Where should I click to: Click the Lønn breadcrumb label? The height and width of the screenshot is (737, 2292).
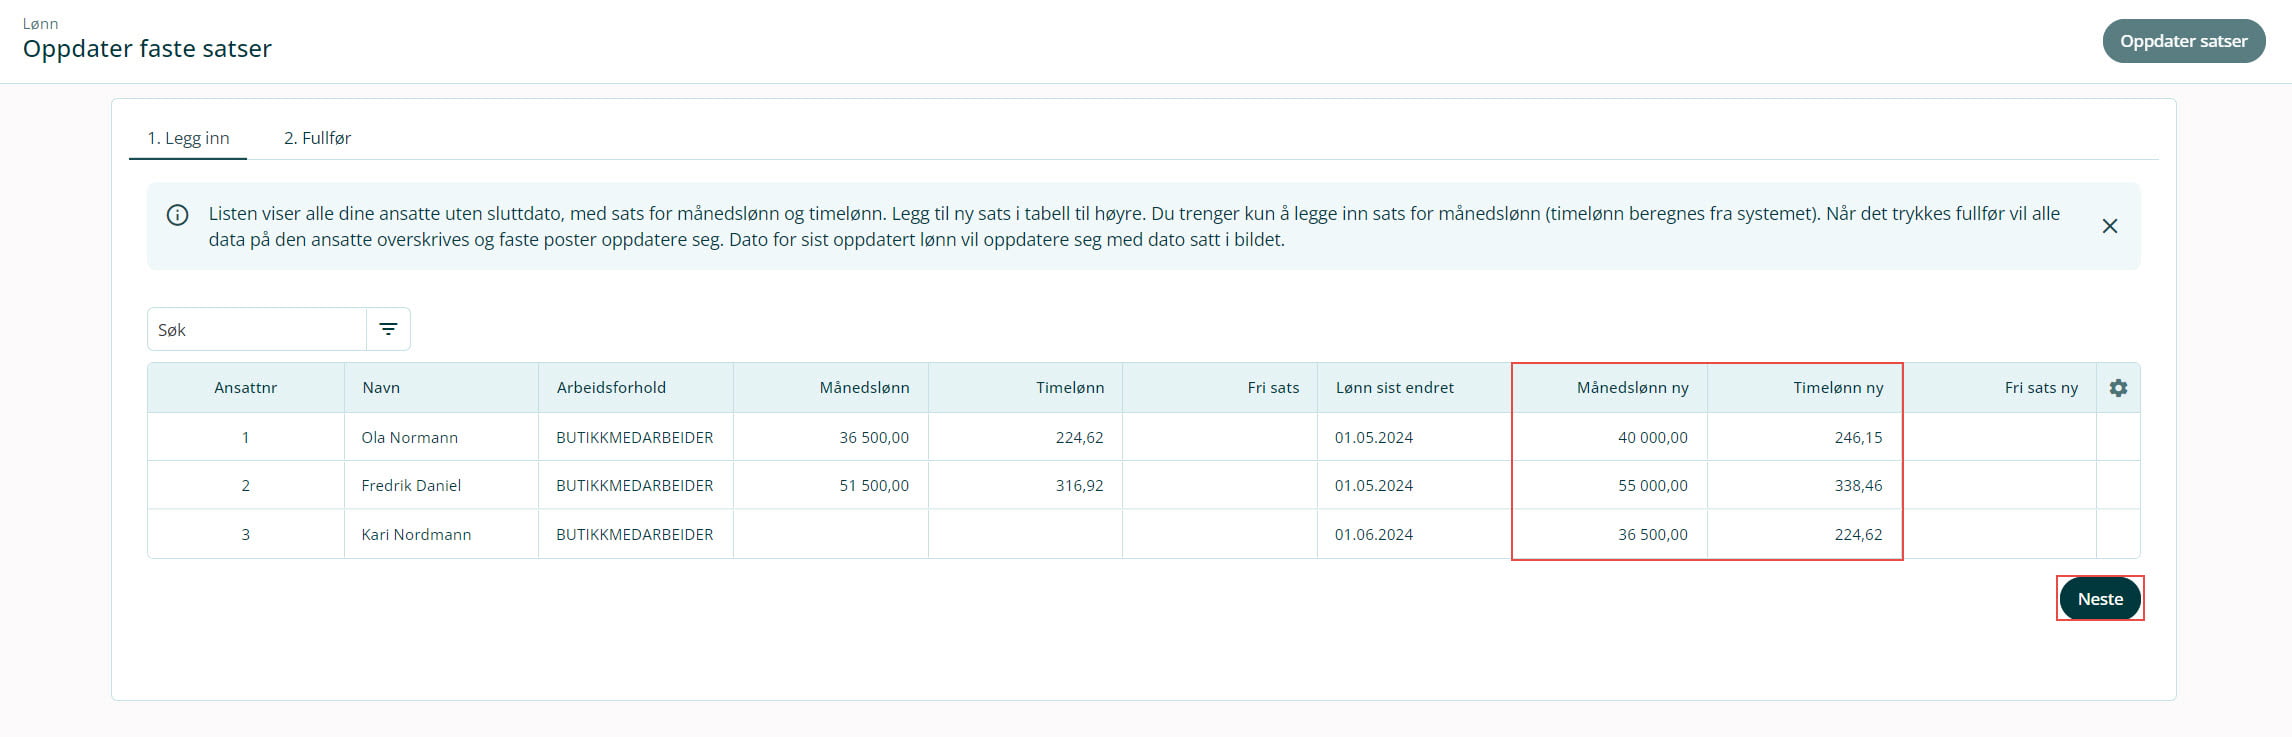[40, 23]
